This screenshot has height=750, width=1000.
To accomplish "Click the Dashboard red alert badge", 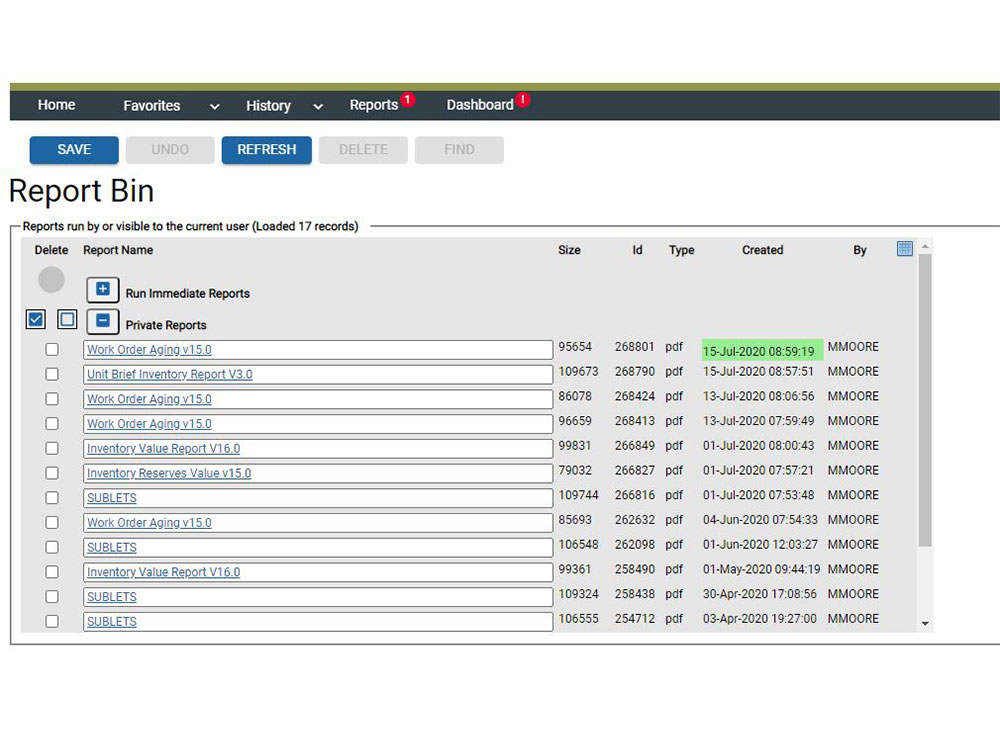I will click(x=523, y=100).
